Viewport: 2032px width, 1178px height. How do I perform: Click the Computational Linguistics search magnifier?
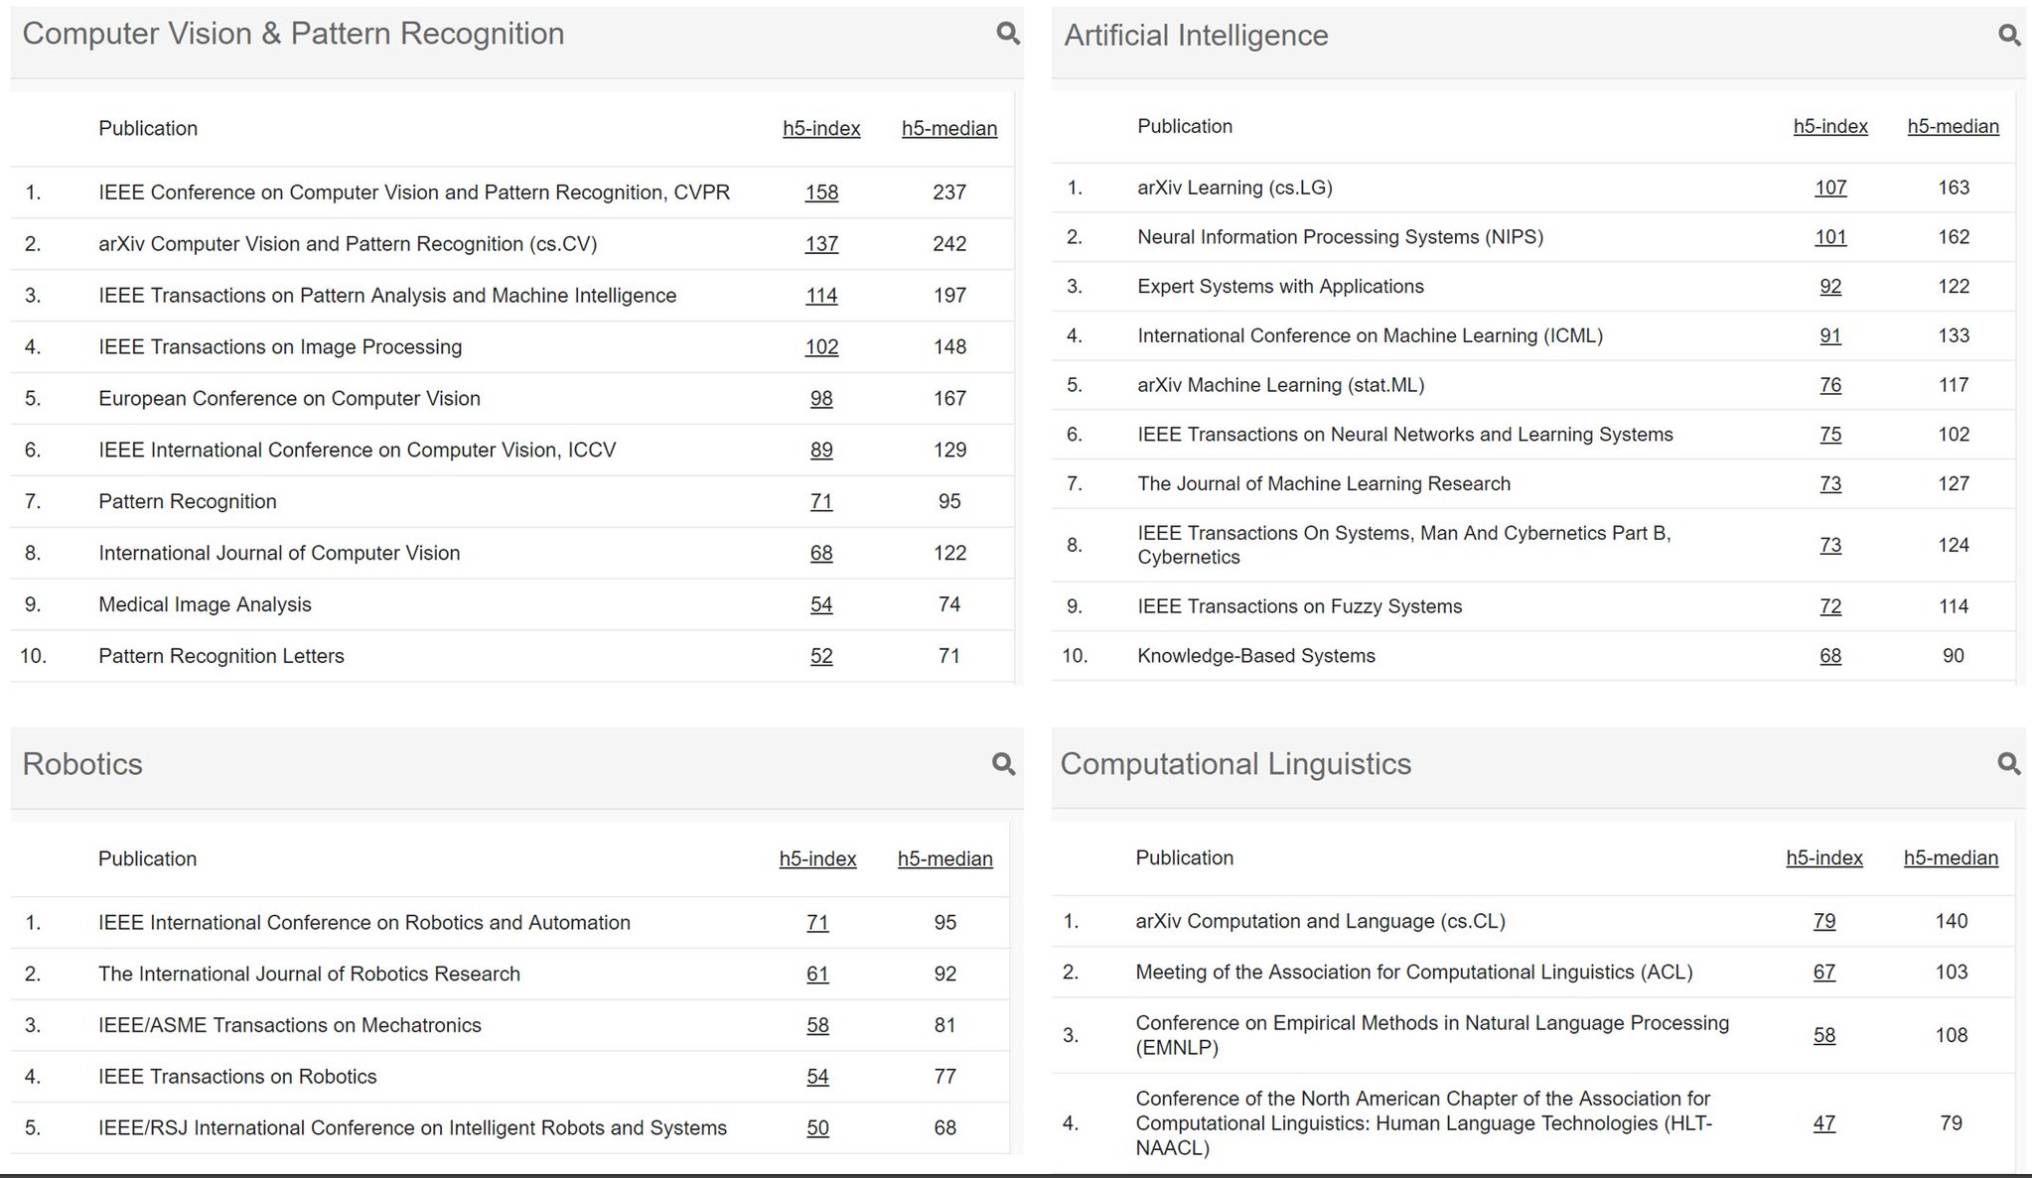[x=2008, y=764]
